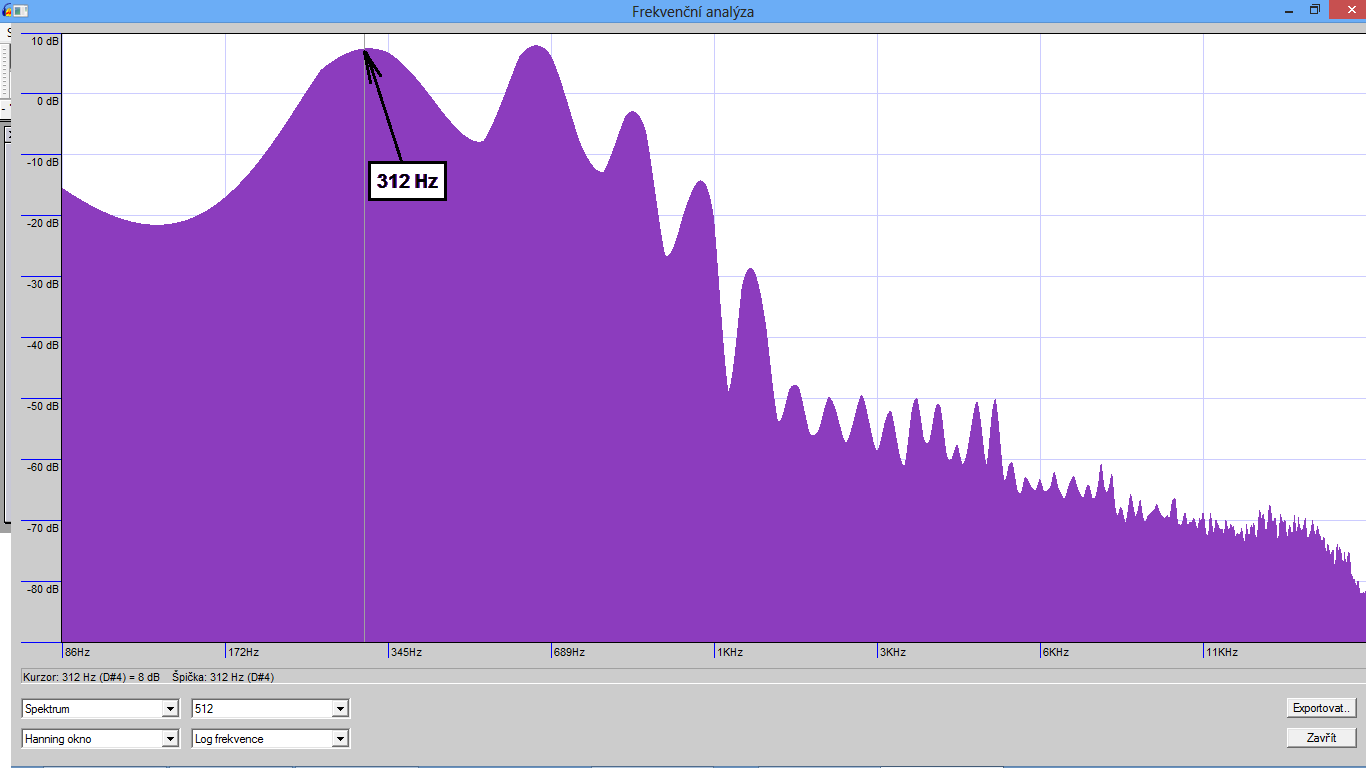The height and width of the screenshot is (768, 1366).
Task: Open the 512 window size dropdown
Action: (270, 709)
